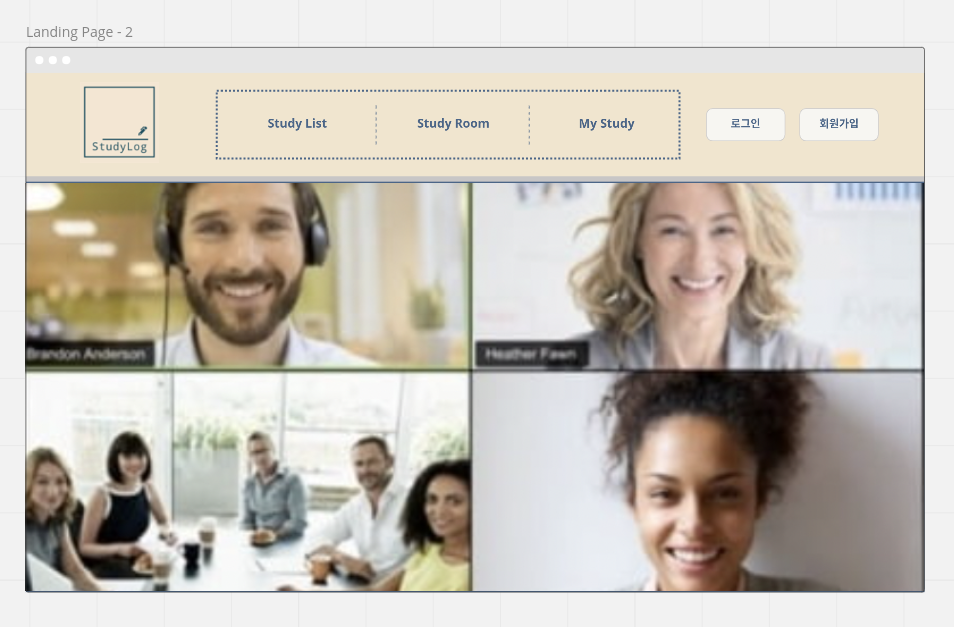Select the curly-haired woman video tile
The width and height of the screenshot is (954, 627).
click(x=698, y=481)
